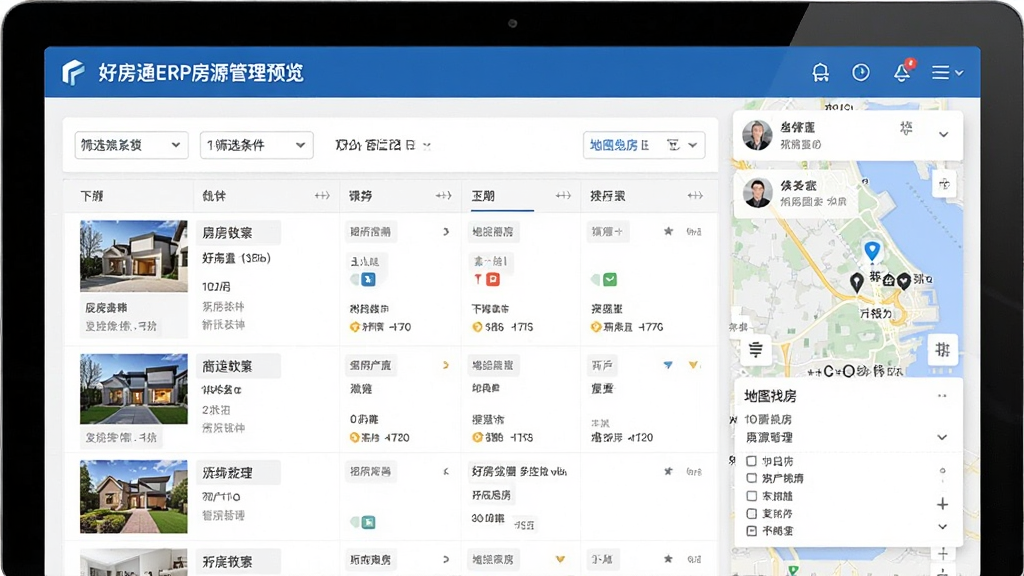Expand the 房源管理 dropdown in 地图找房 panel
The image size is (1024, 576).
pos(942,437)
